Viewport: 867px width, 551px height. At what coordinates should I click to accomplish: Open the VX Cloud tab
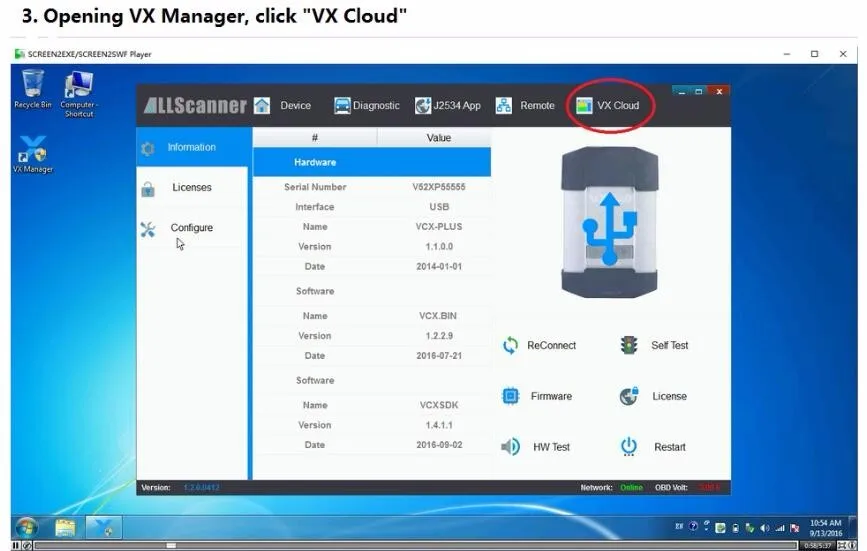607,106
